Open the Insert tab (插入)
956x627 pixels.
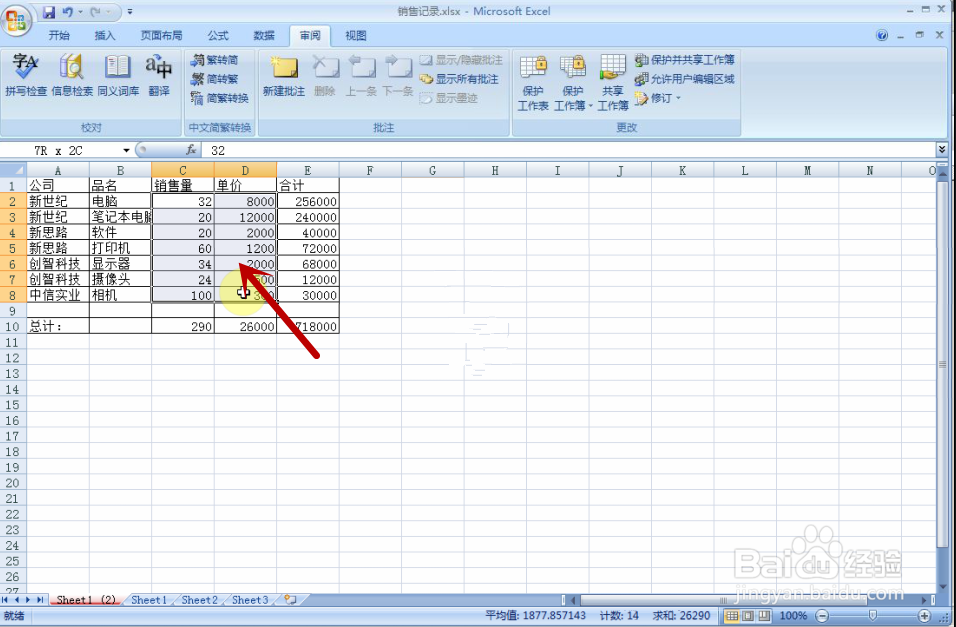[x=105, y=35]
